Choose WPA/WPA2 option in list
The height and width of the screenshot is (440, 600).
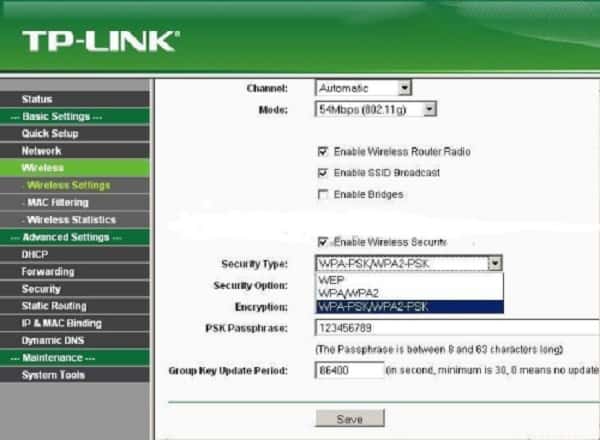pos(409,293)
